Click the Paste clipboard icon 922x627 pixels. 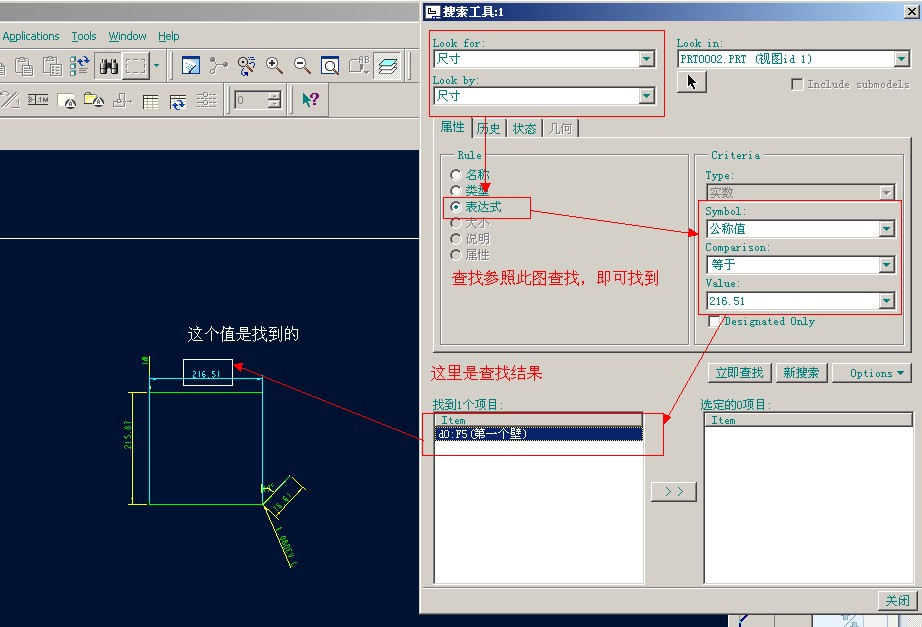[x=24, y=66]
